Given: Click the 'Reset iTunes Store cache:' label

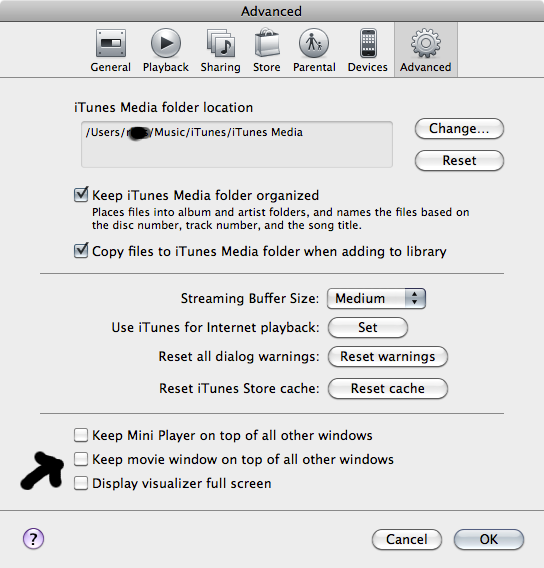Looking at the screenshot, I should tap(239, 388).
